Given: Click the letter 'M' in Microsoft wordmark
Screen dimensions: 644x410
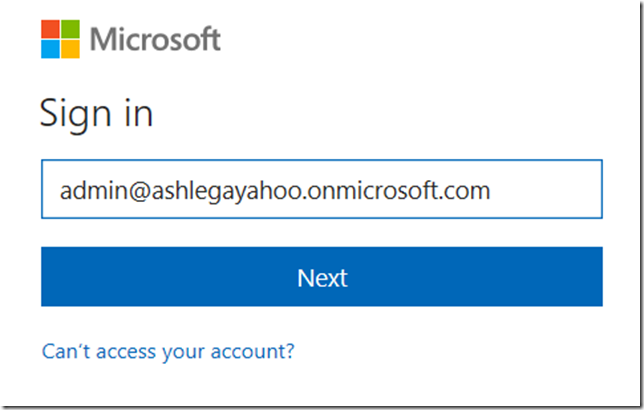Looking at the screenshot, I should 103,39.
